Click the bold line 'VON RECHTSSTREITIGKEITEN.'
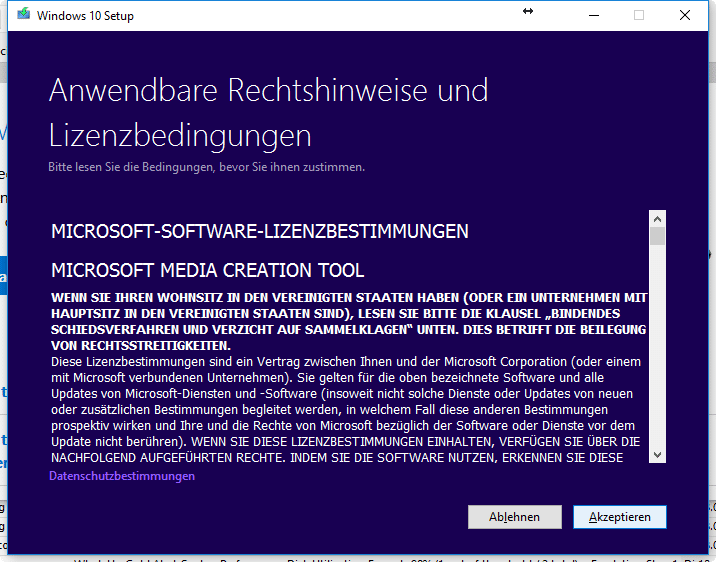This screenshot has height=562, width=716. (x=141, y=346)
